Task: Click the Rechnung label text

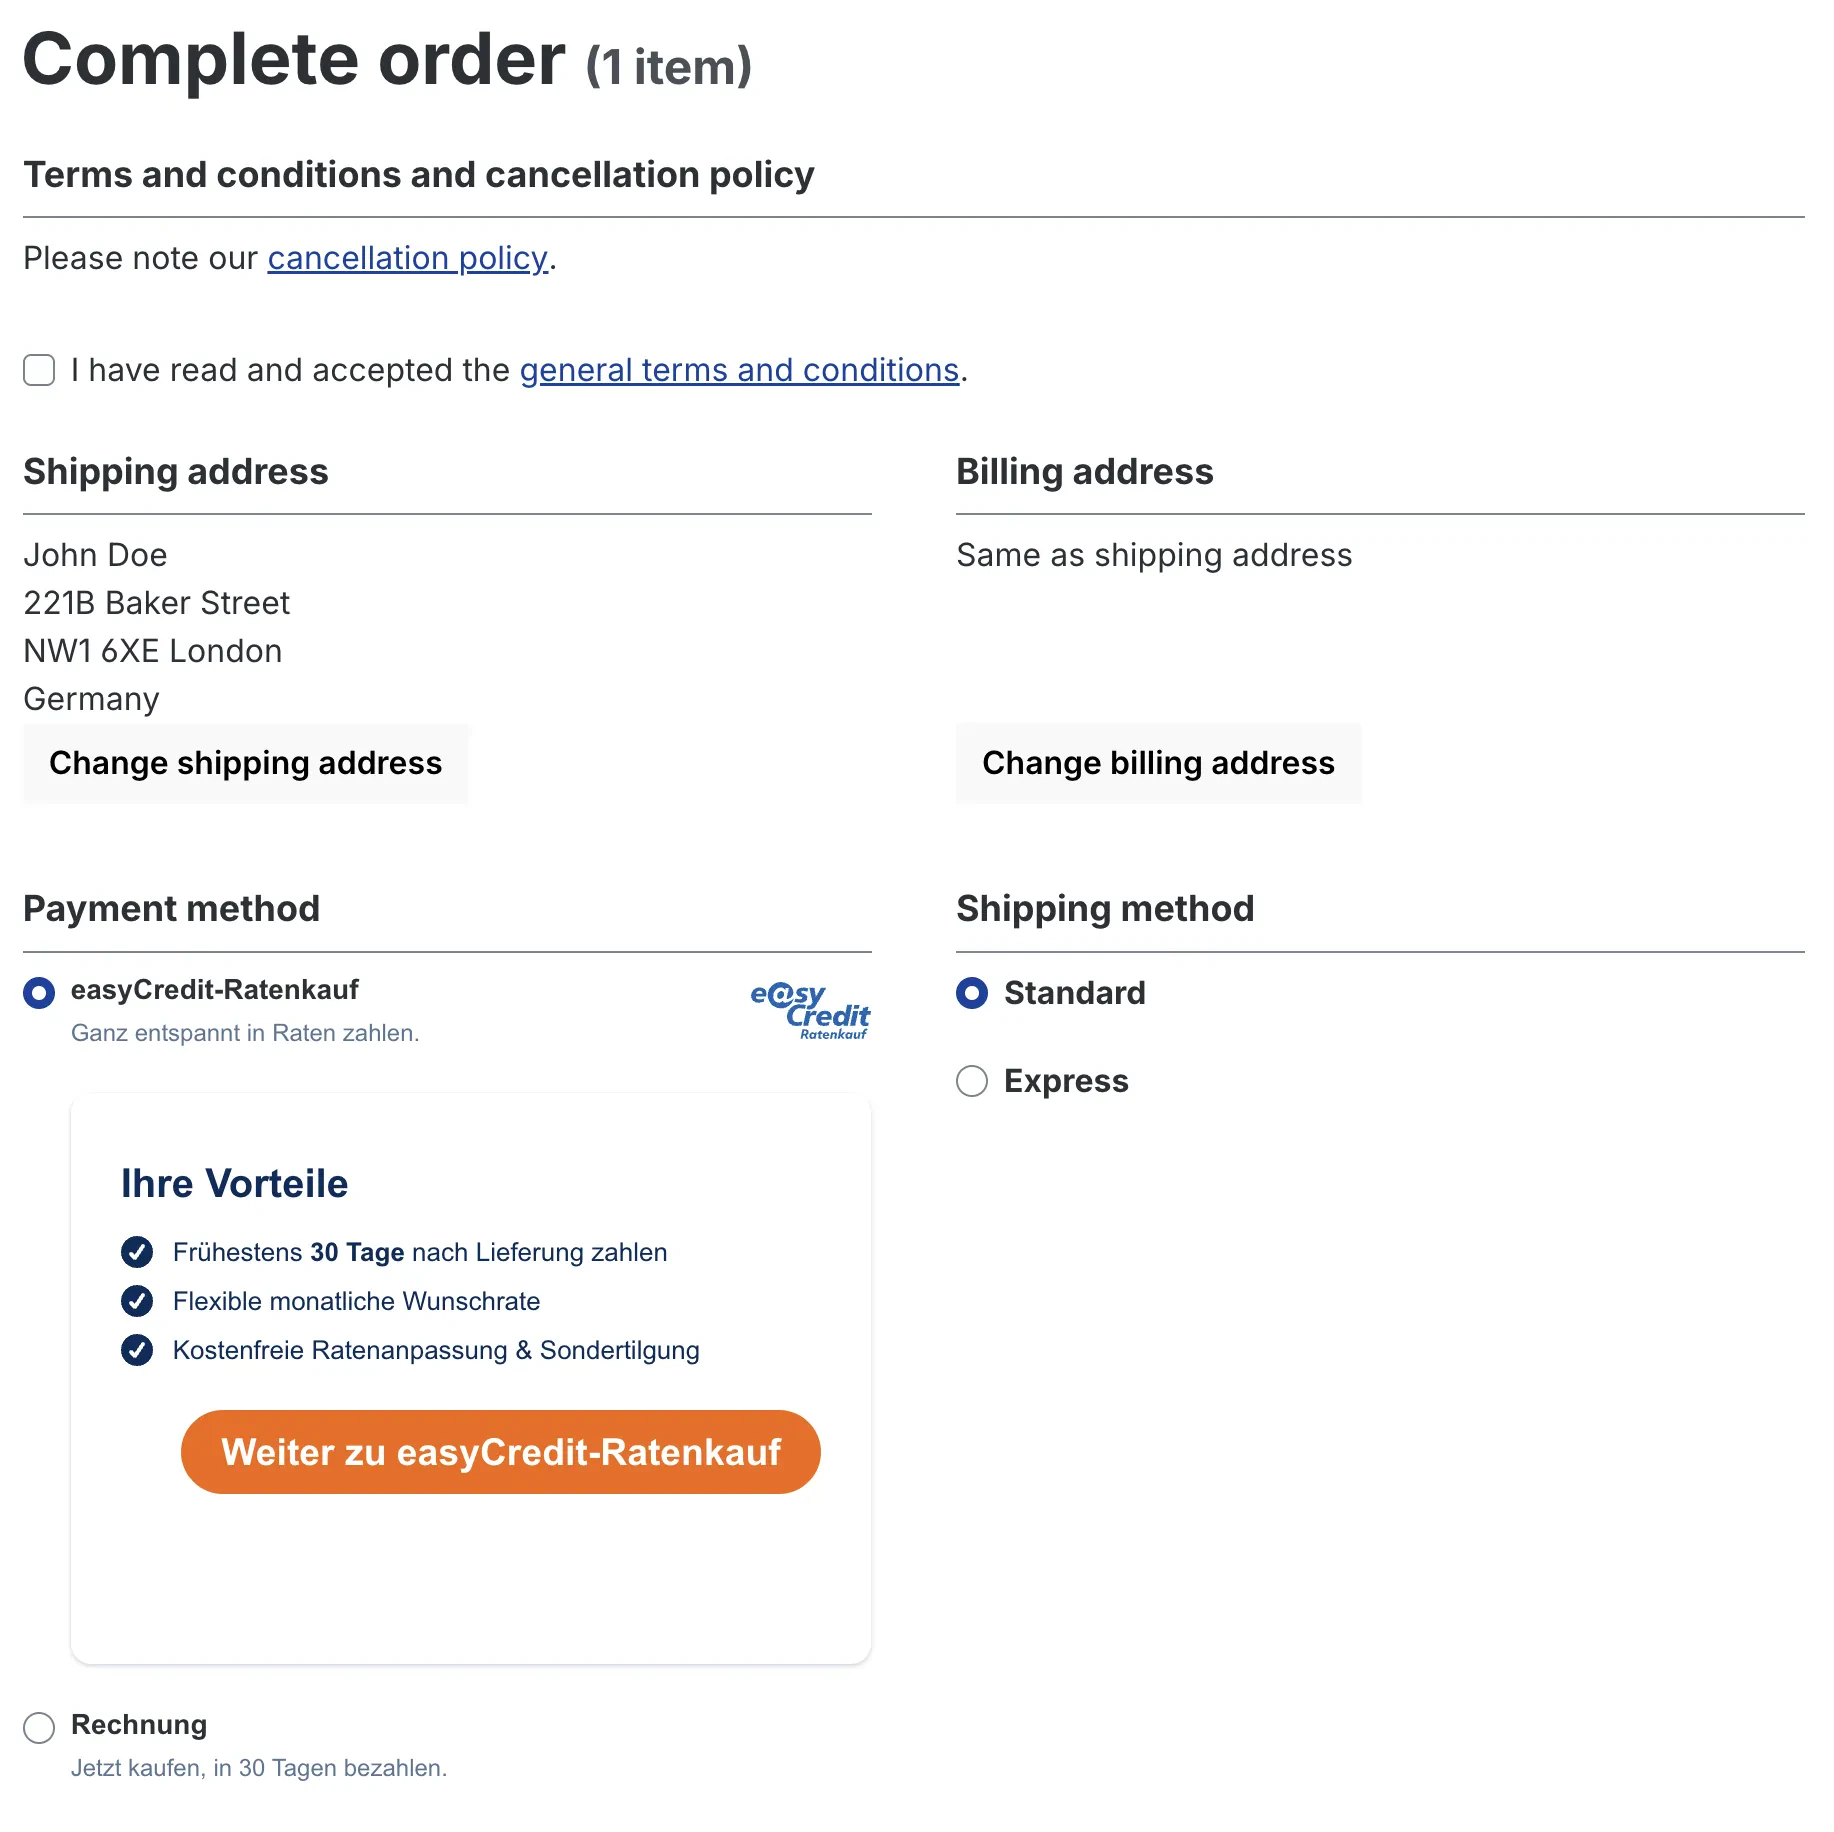Action: pos(139,1724)
